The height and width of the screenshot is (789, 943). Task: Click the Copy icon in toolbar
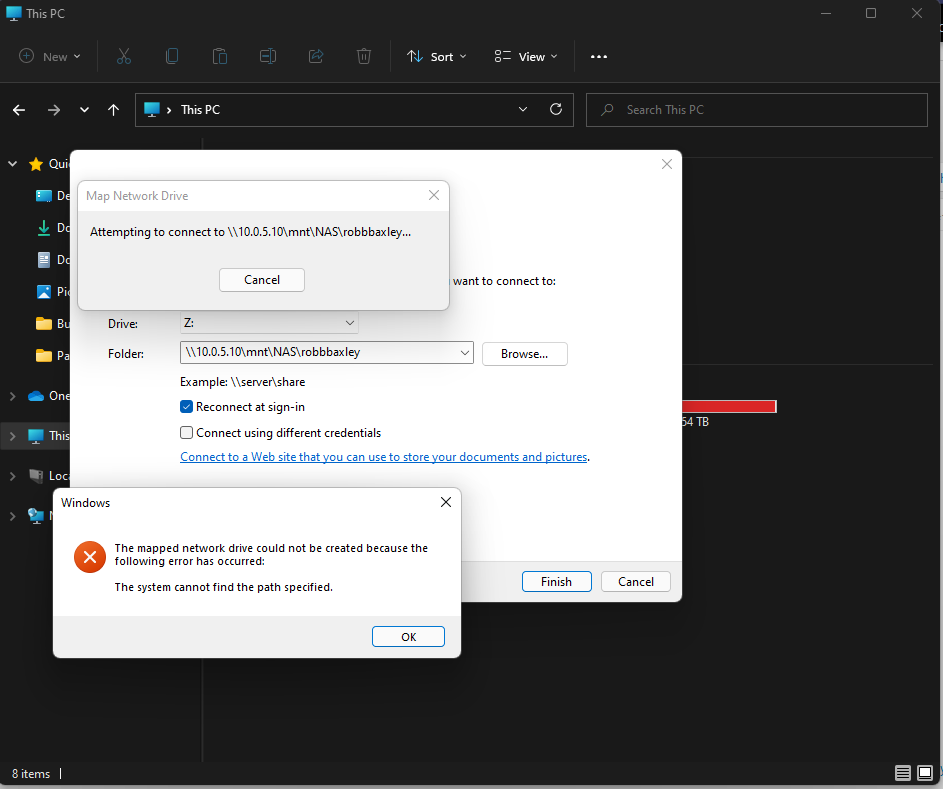pyautogui.click(x=172, y=57)
